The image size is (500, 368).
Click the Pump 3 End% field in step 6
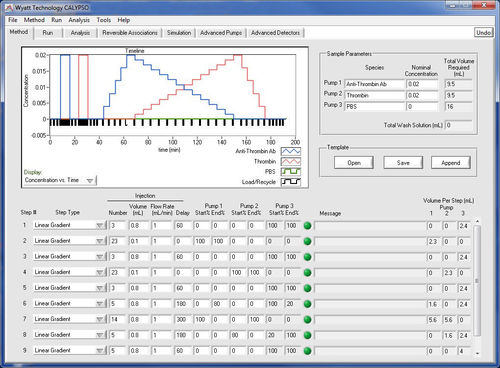click(x=292, y=304)
